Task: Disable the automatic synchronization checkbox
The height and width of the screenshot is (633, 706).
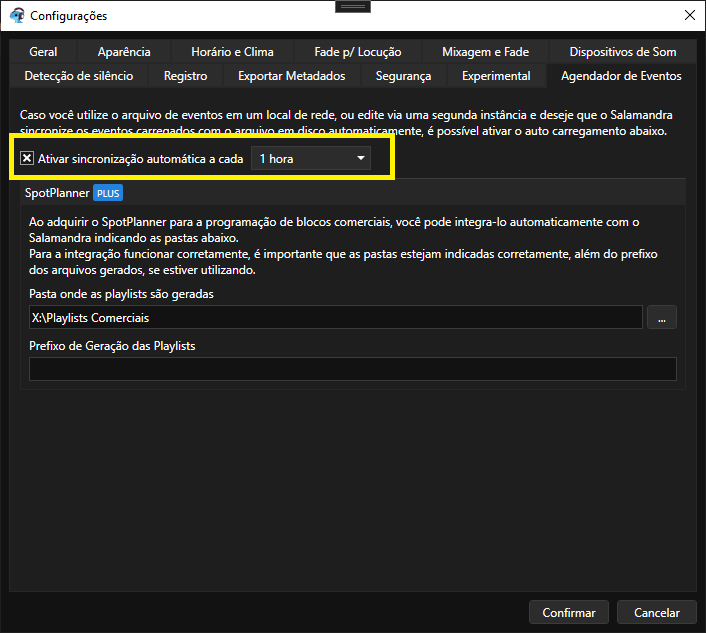Action: click(27, 158)
